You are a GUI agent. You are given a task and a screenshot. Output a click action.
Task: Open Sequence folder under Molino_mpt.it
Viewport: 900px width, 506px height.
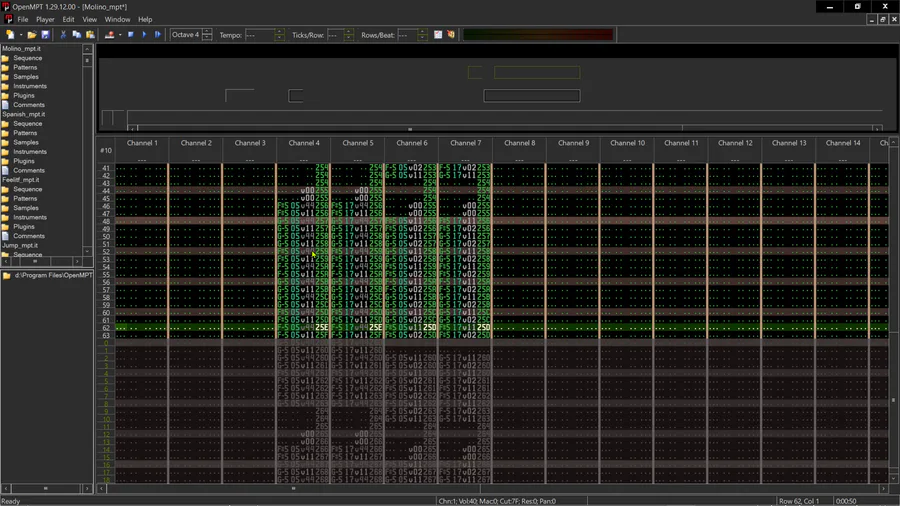pyautogui.click(x=28, y=58)
